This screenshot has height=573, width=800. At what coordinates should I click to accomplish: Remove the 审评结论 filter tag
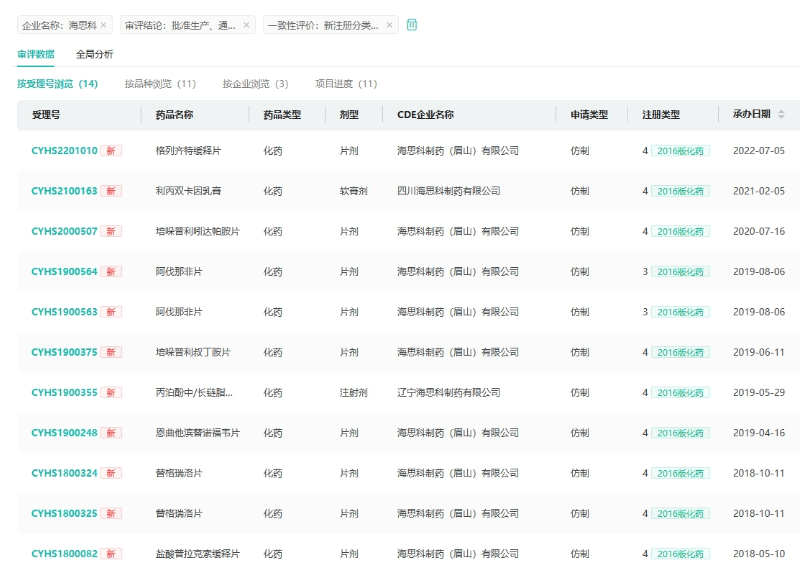pos(246,25)
